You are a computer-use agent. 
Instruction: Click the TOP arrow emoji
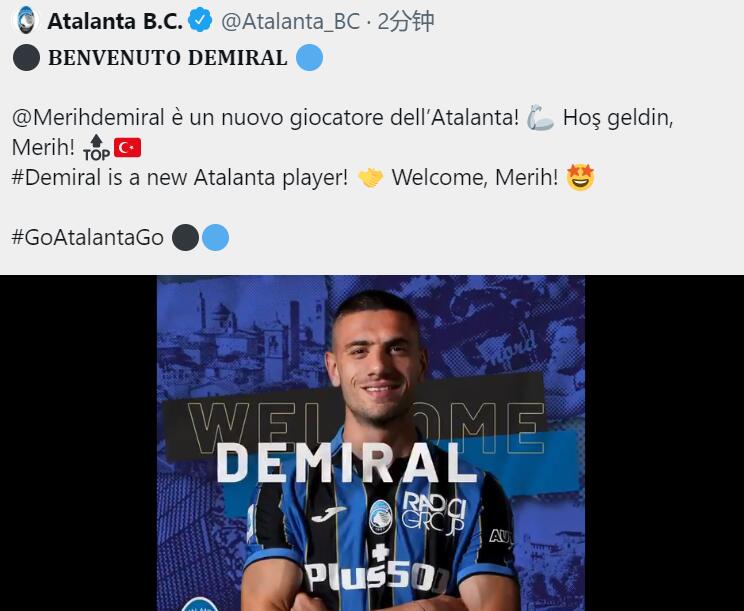point(96,148)
